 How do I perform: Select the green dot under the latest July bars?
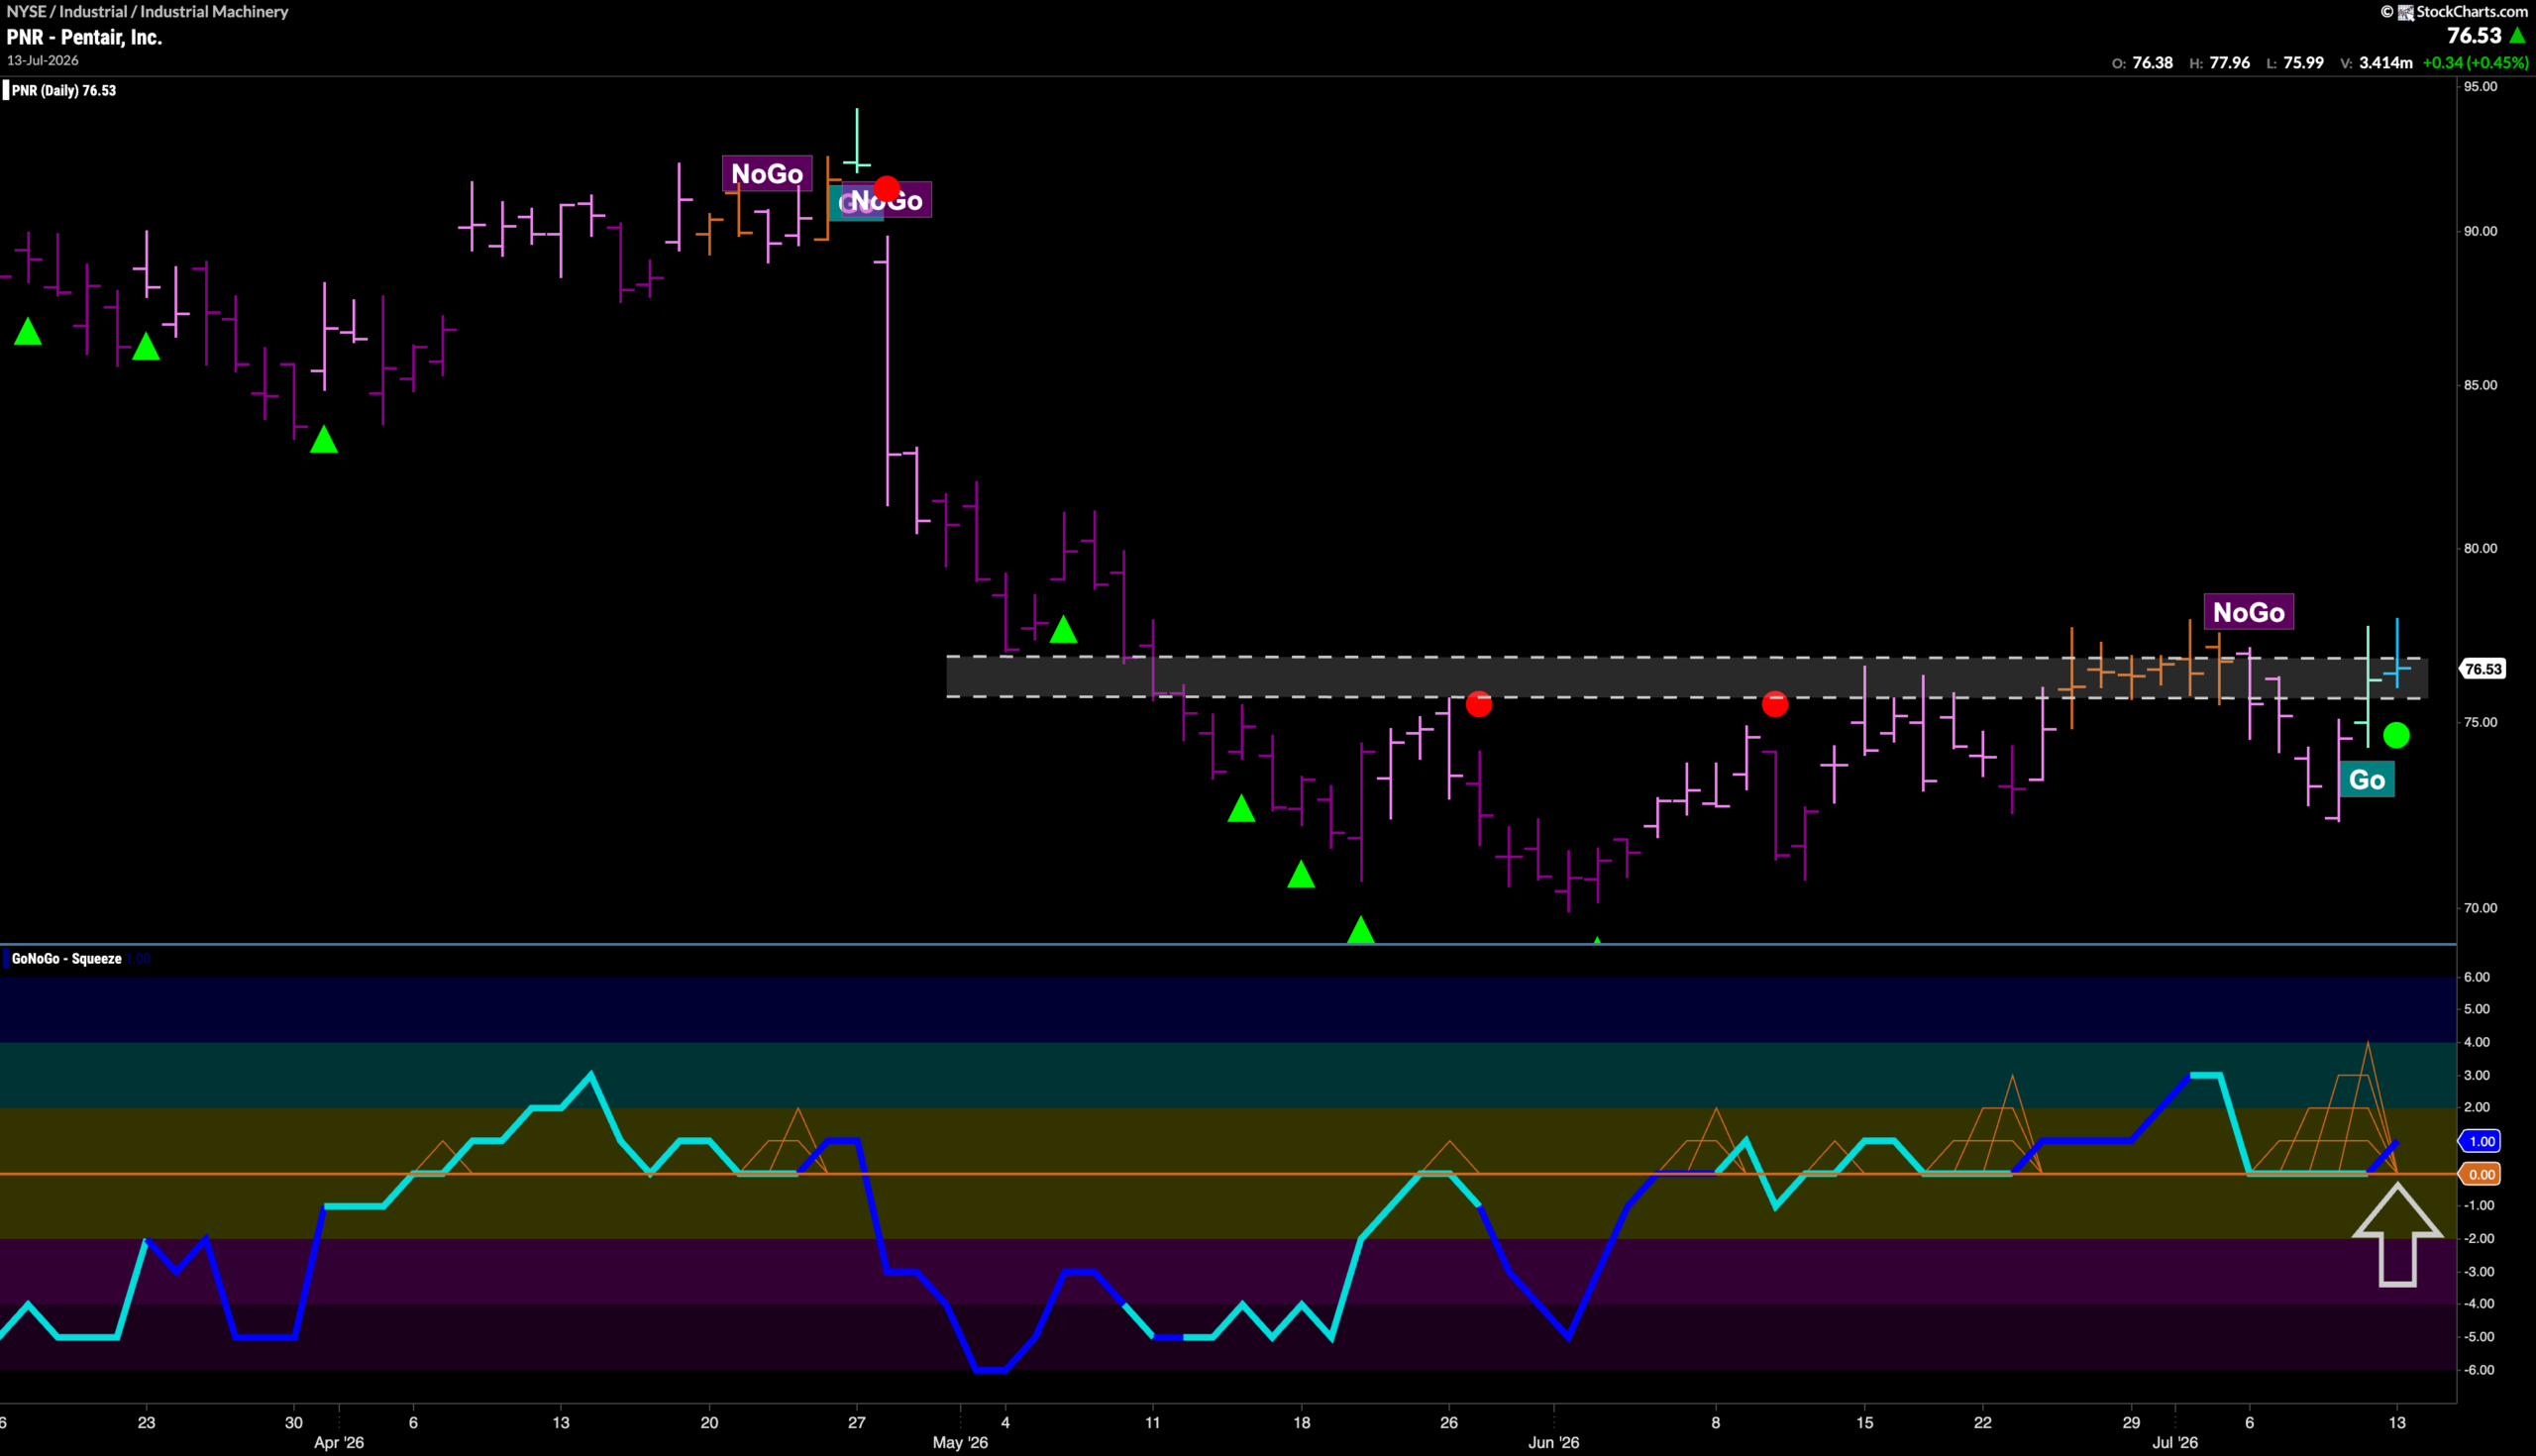(2397, 736)
